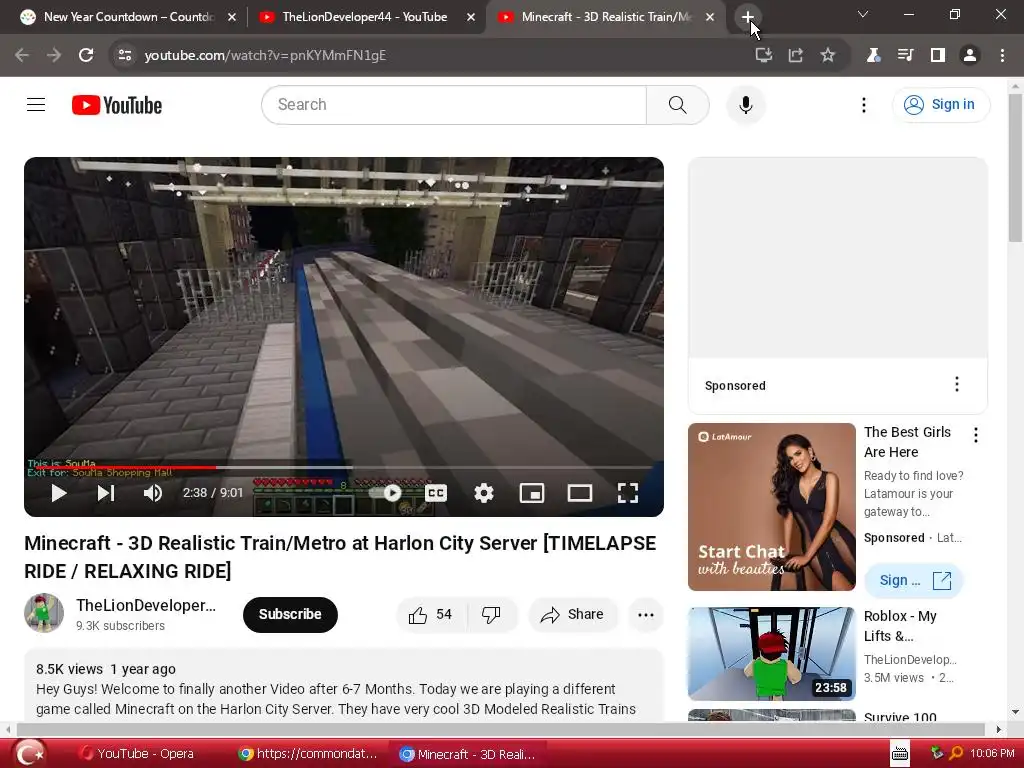Open Chrome profile avatar
Image resolution: width=1024 pixels, height=768 pixels.
tap(970, 56)
